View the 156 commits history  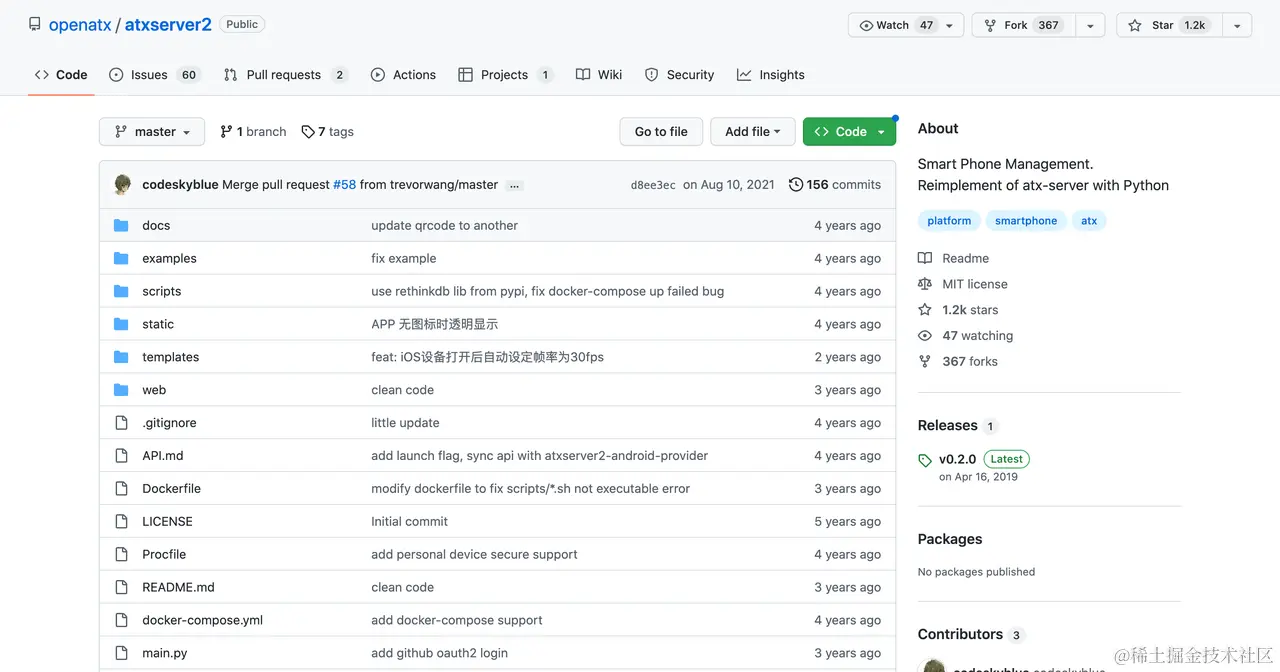(x=835, y=184)
